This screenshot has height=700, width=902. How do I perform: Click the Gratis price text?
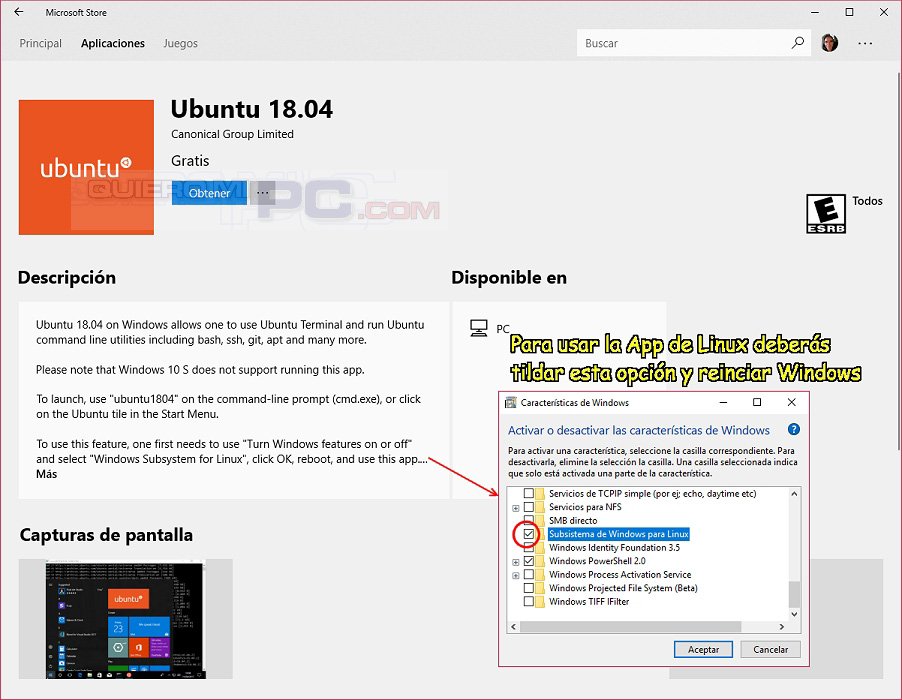[x=190, y=160]
